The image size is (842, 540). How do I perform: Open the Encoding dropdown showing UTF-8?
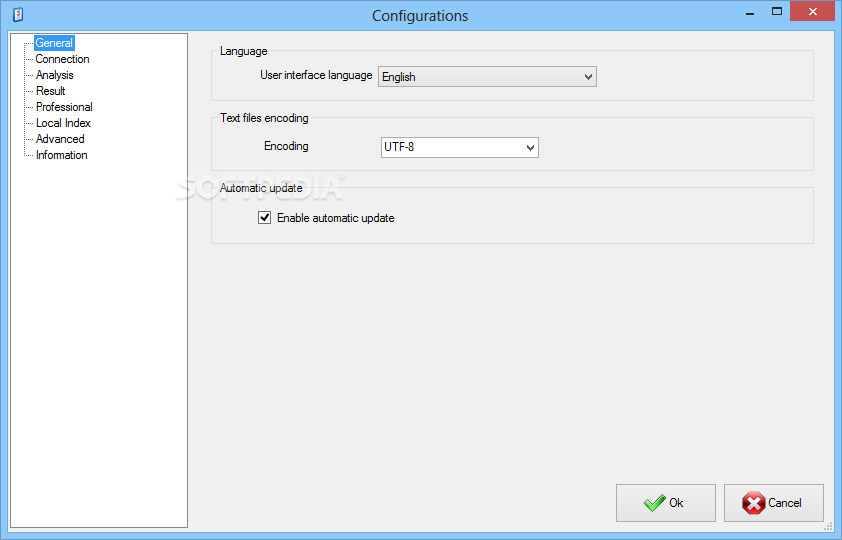[x=460, y=147]
